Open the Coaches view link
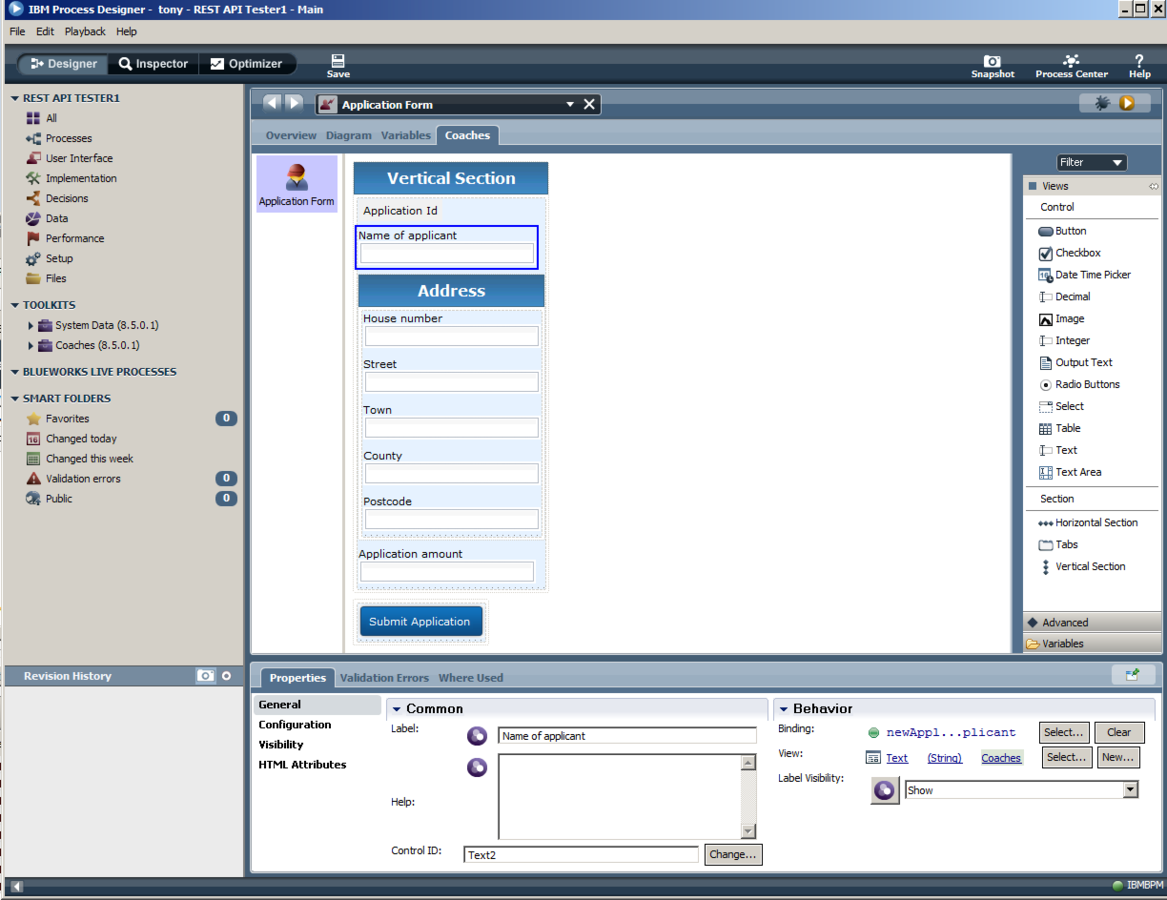 (1000, 758)
